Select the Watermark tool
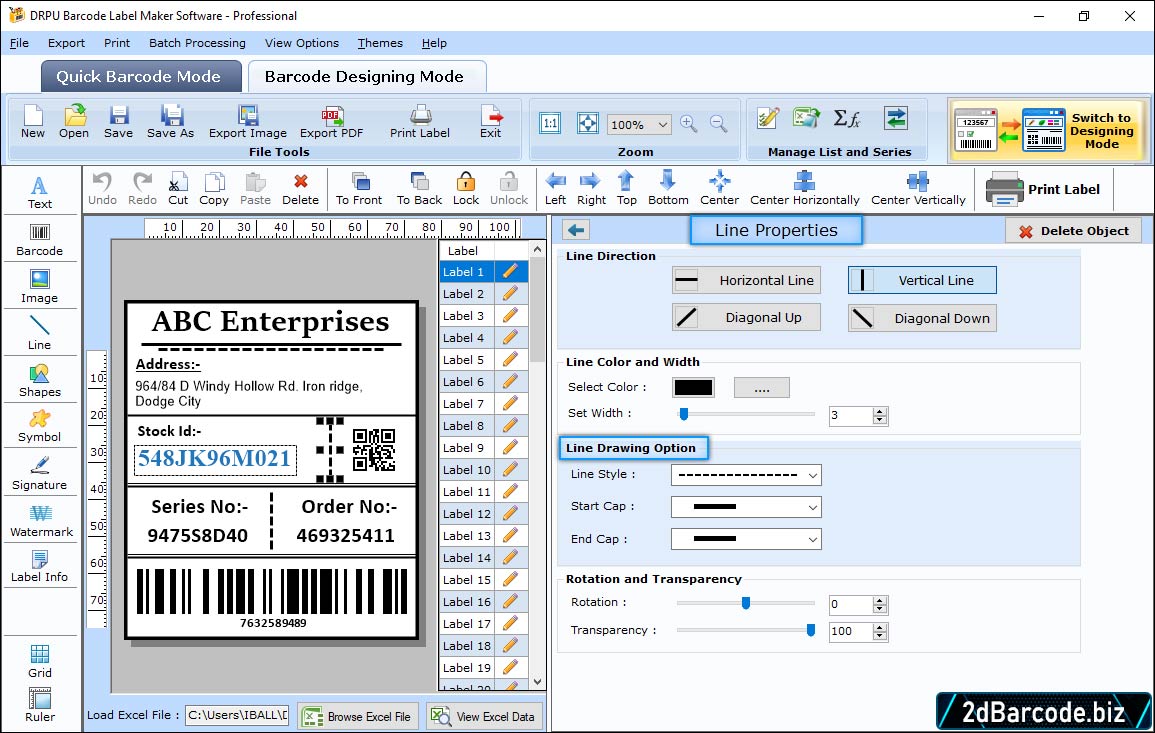Viewport: 1155px width, 733px height. (x=40, y=520)
